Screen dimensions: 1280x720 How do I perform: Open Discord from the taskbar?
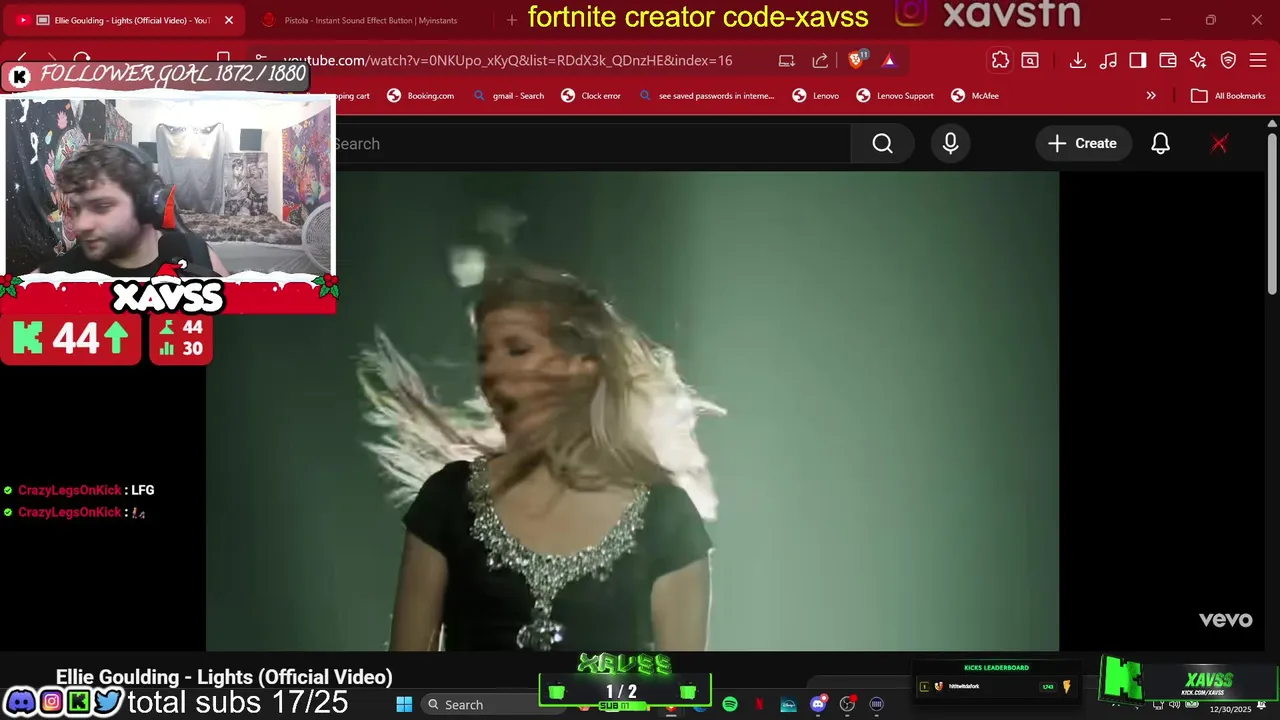pyautogui.click(x=818, y=705)
